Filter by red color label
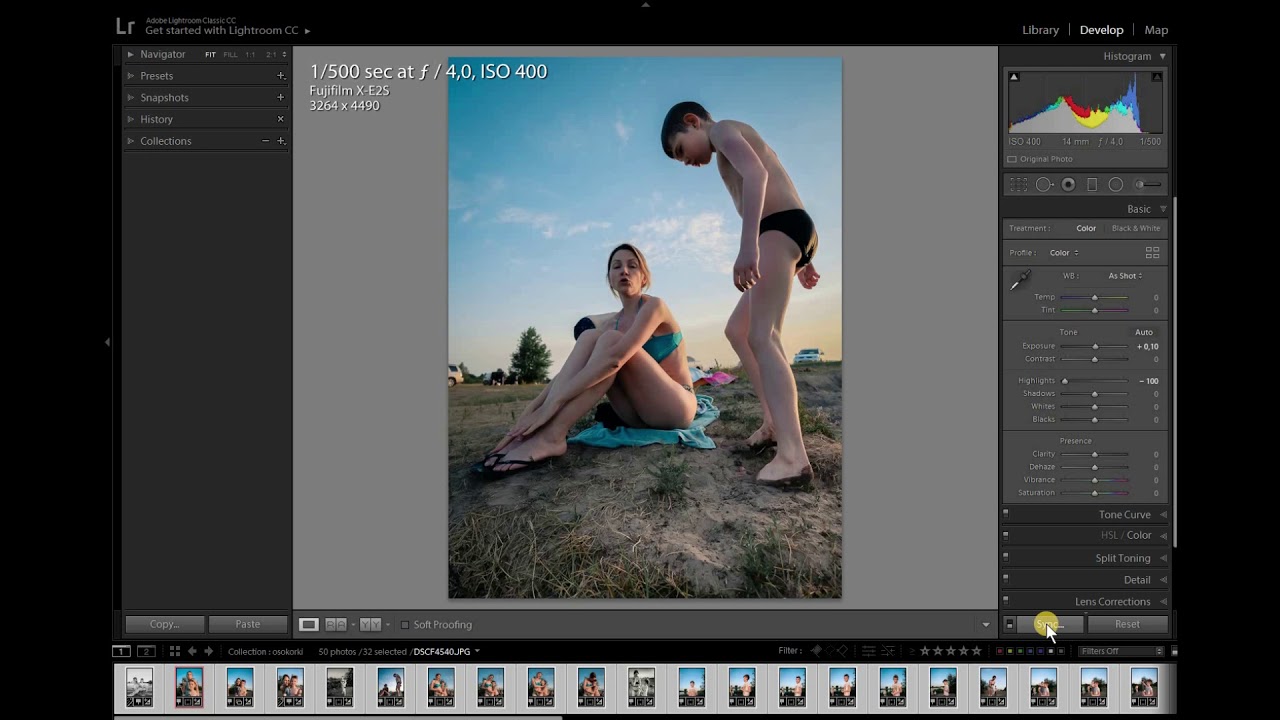The image size is (1280, 720). (x=1000, y=652)
